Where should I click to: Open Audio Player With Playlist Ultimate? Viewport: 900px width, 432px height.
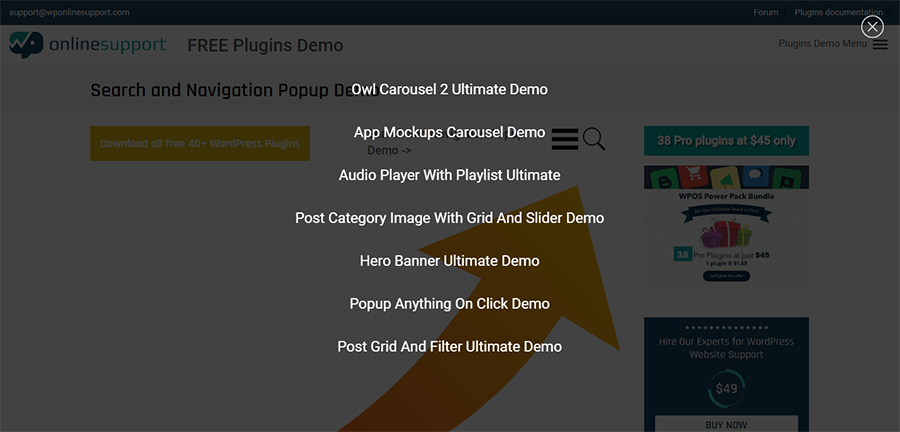449,175
